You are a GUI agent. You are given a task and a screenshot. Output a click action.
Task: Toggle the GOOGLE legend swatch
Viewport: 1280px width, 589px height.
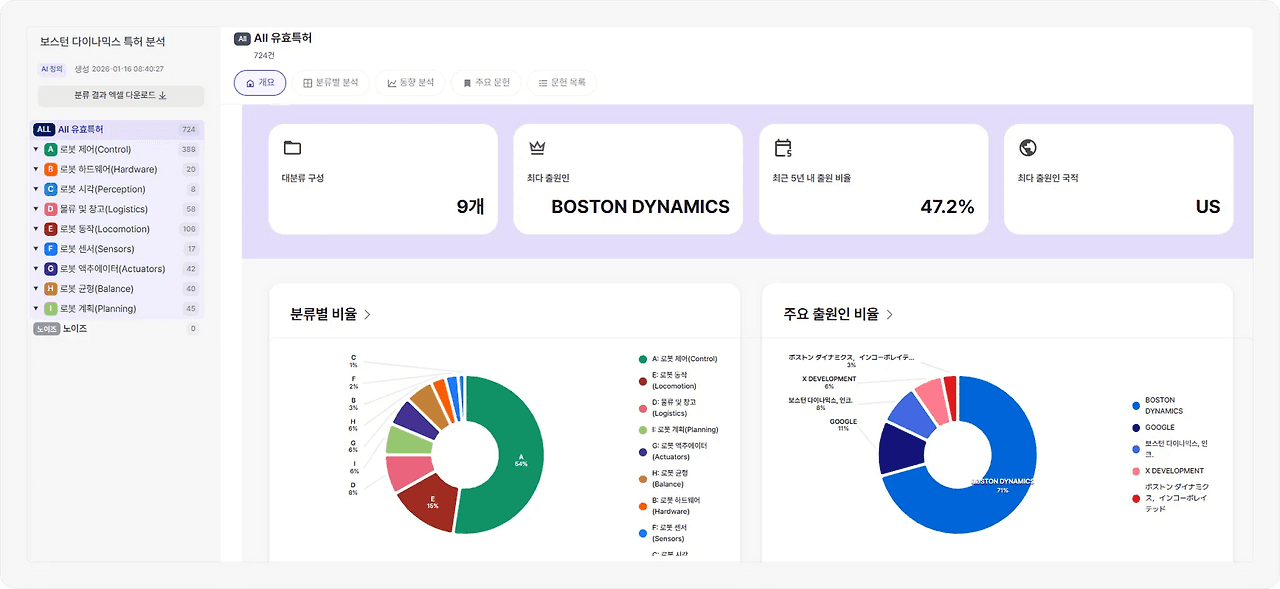(x=1136, y=427)
